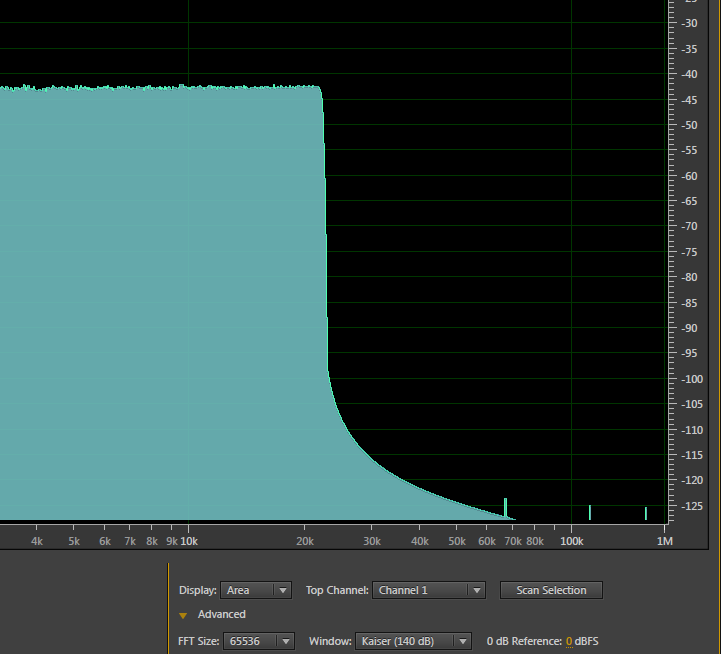Image resolution: width=721 pixels, height=654 pixels.
Task: Collapse the Advanced section using its triangle
Action: click(x=182, y=615)
